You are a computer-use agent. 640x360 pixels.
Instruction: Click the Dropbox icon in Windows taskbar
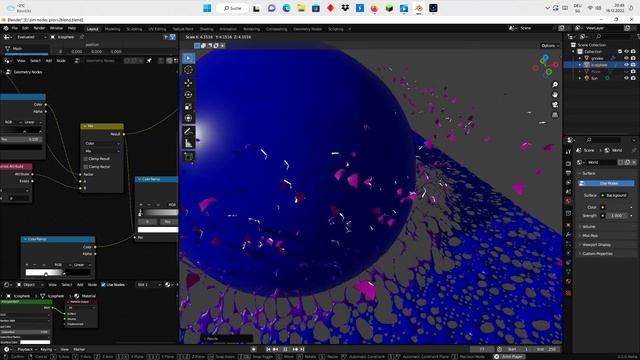click(345, 8)
